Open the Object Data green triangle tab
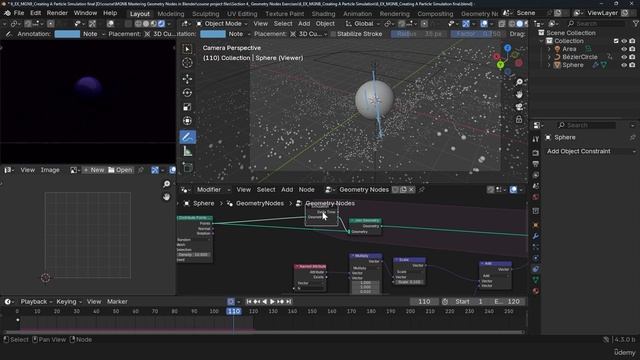The height and width of the screenshot is (360, 640). pyautogui.click(x=536, y=280)
